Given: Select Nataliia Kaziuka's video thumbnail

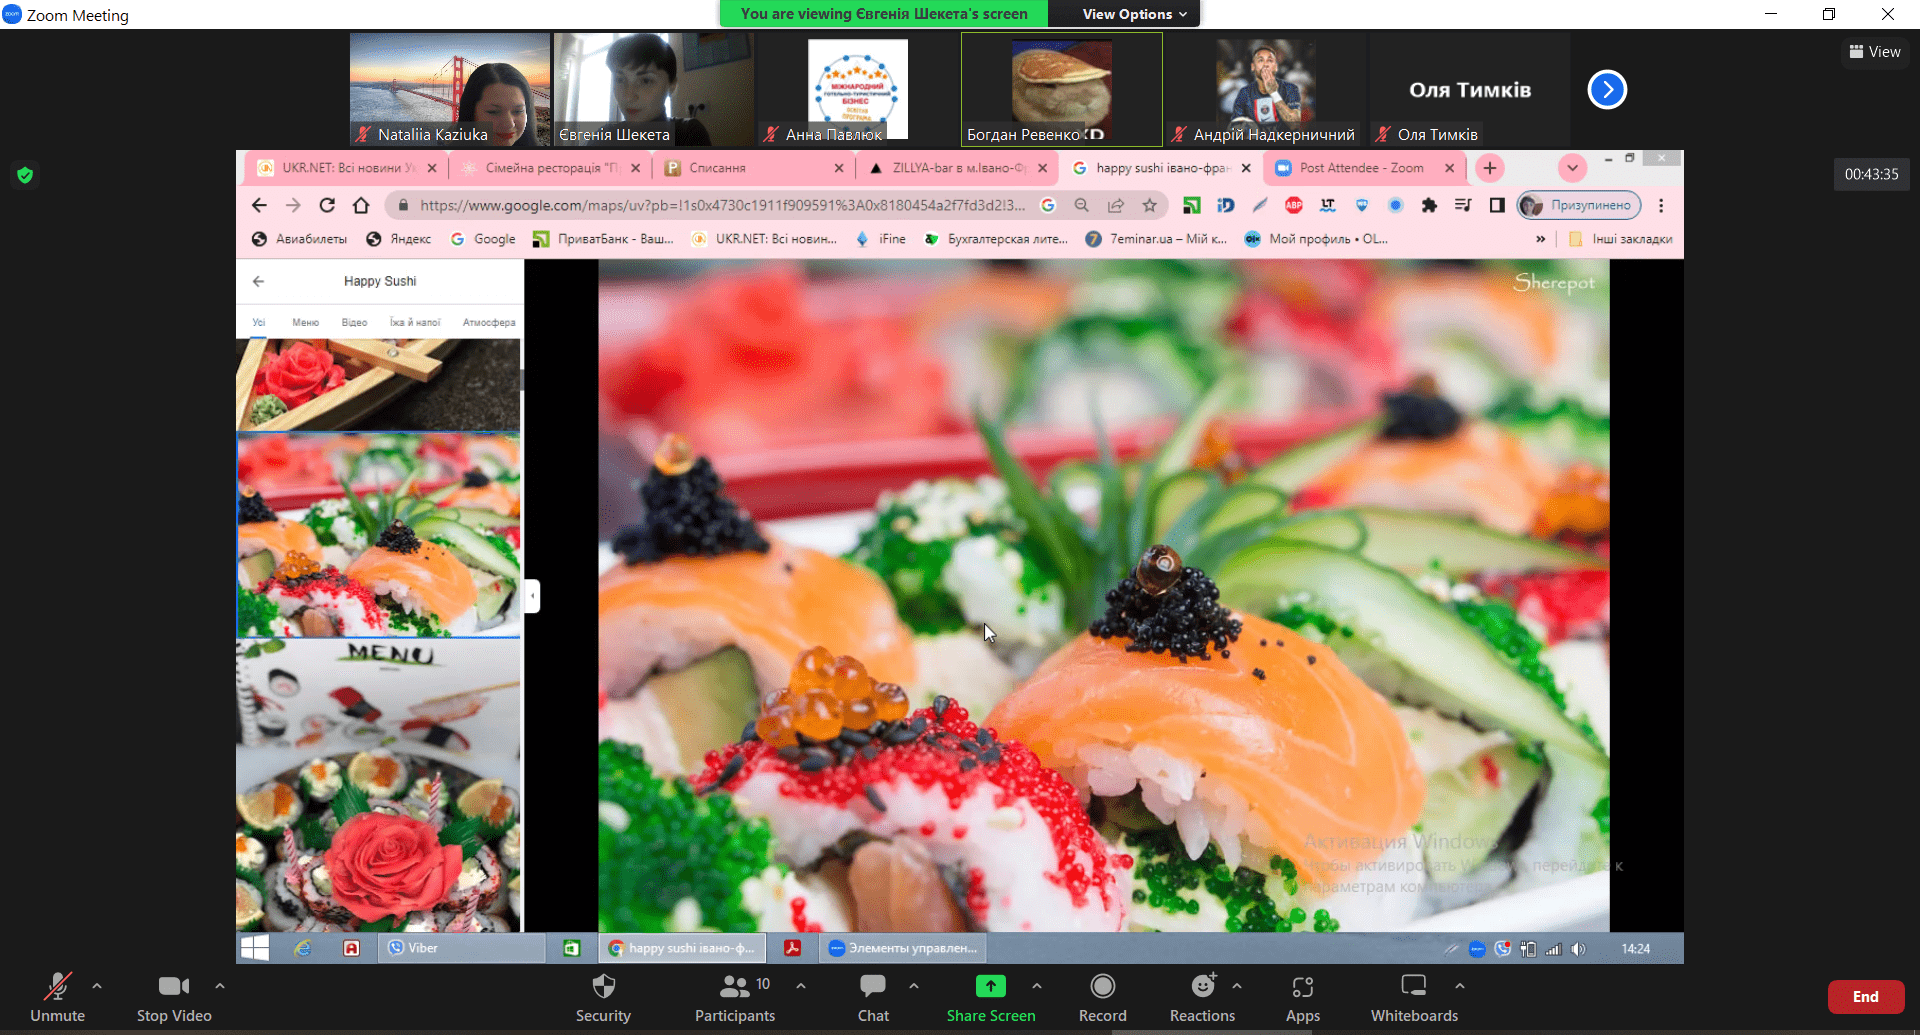Looking at the screenshot, I should (x=450, y=90).
